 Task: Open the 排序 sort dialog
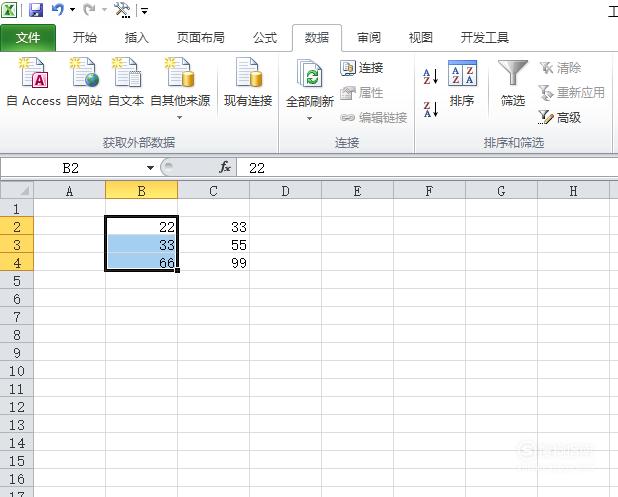tap(462, 84)
